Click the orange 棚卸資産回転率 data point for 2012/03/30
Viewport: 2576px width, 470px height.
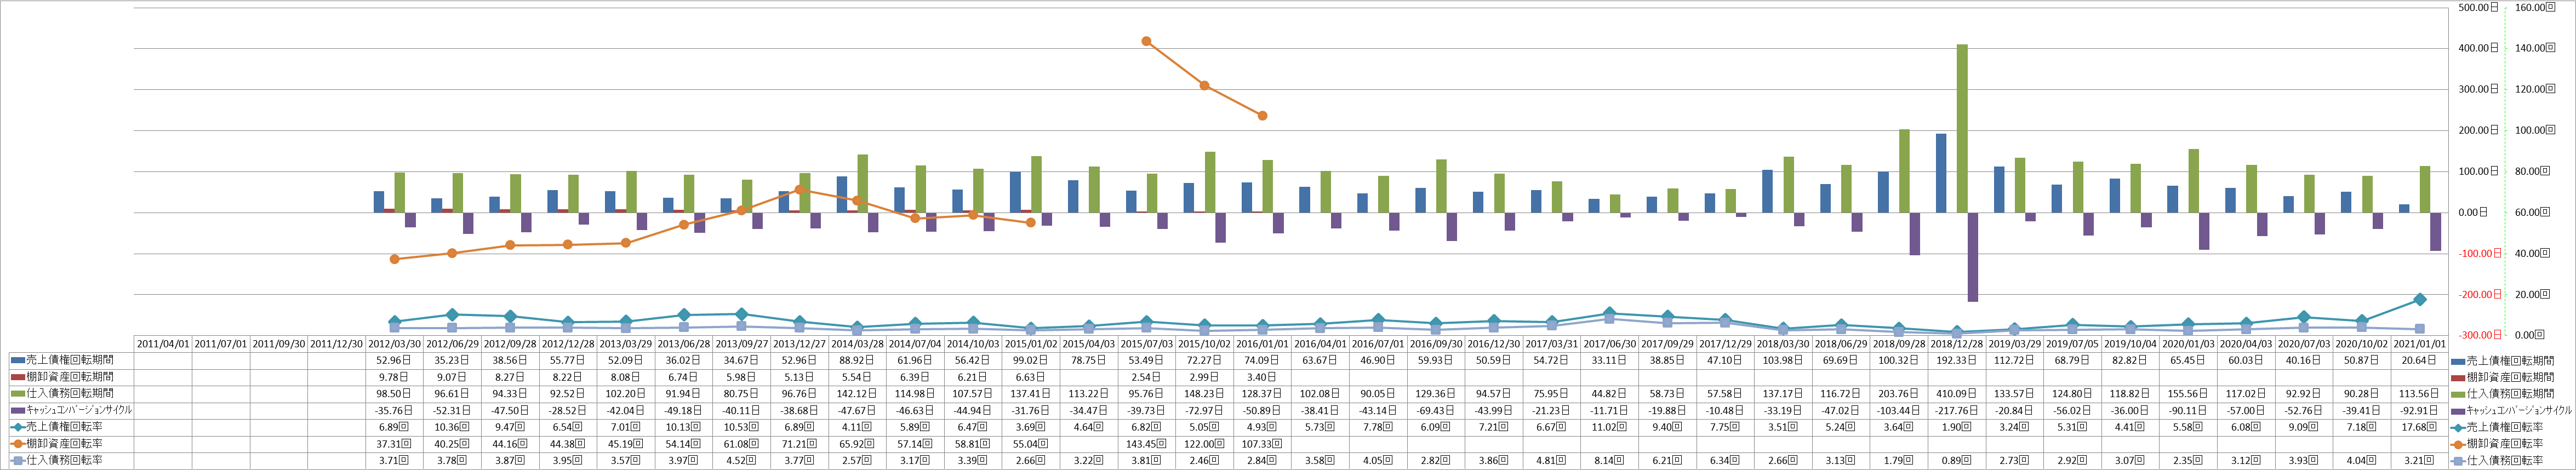tap(394, 259)
